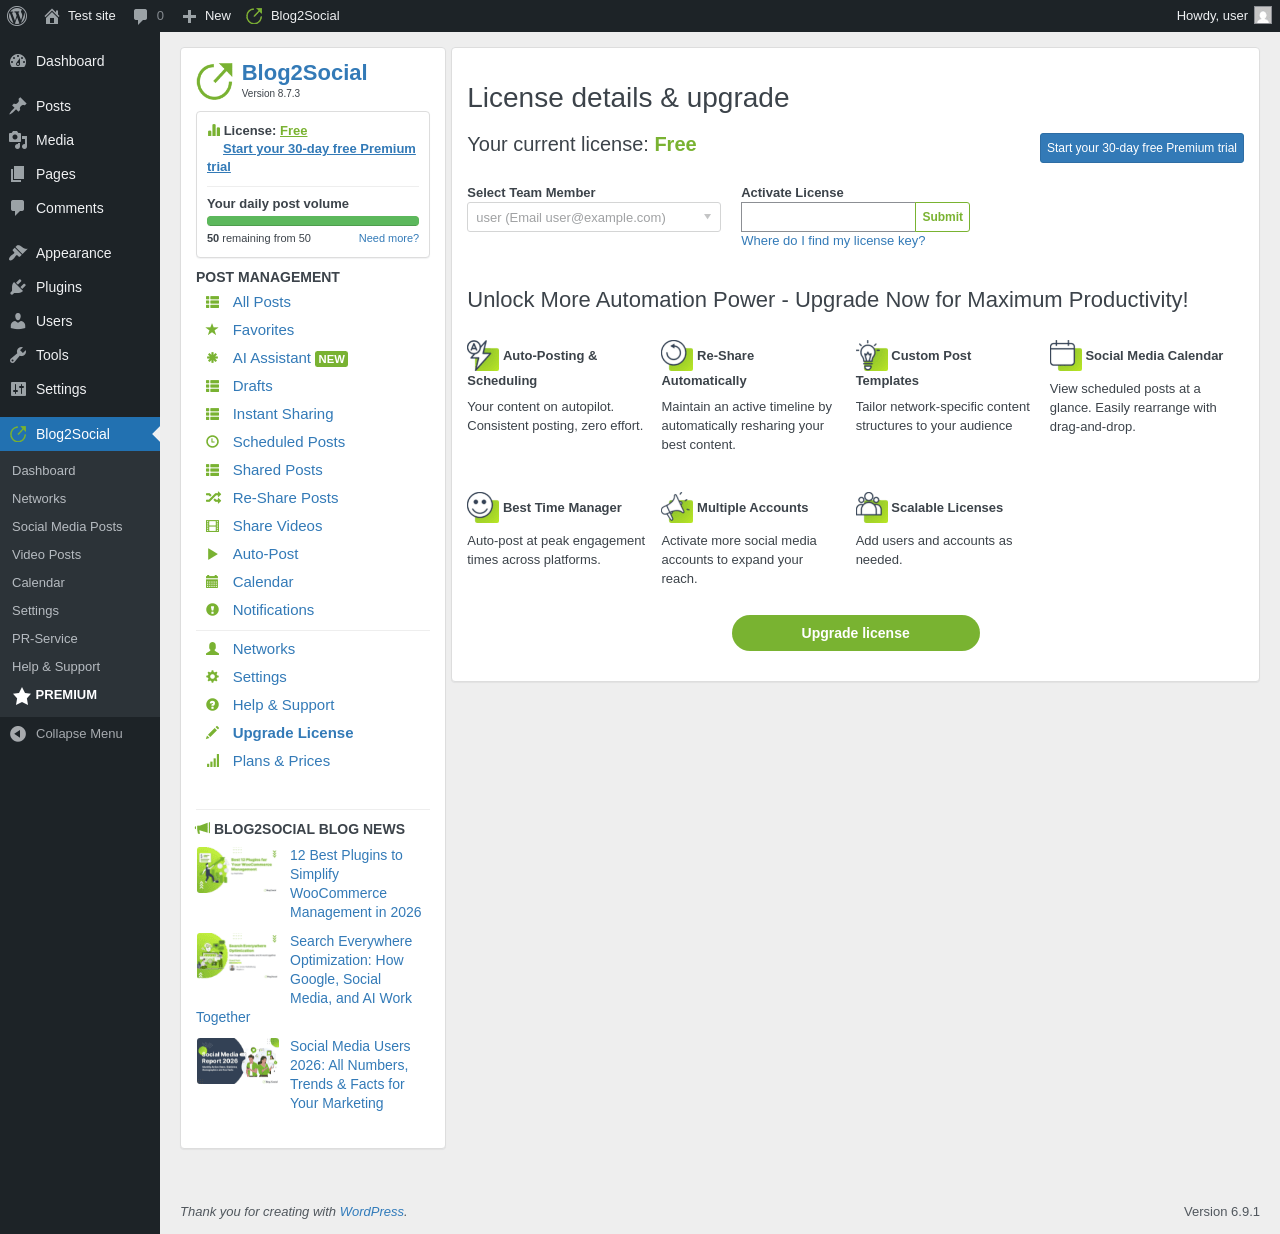Open PR-Service submenu item
1280x1234 pixels.
[45, 639]
